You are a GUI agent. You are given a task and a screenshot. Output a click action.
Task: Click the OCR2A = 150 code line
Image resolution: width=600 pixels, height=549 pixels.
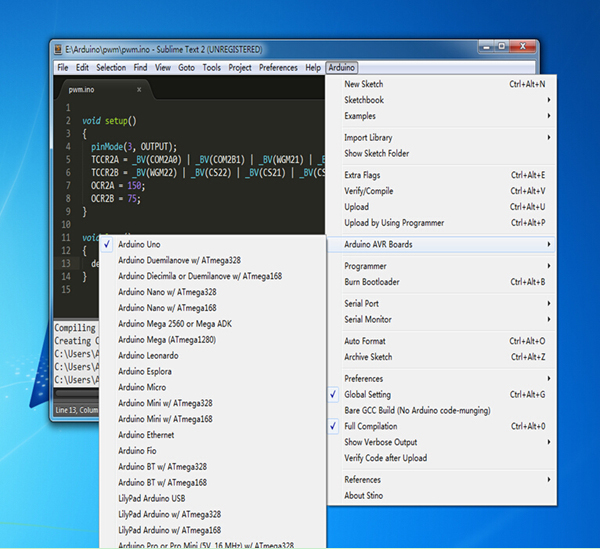click(118, 186)
